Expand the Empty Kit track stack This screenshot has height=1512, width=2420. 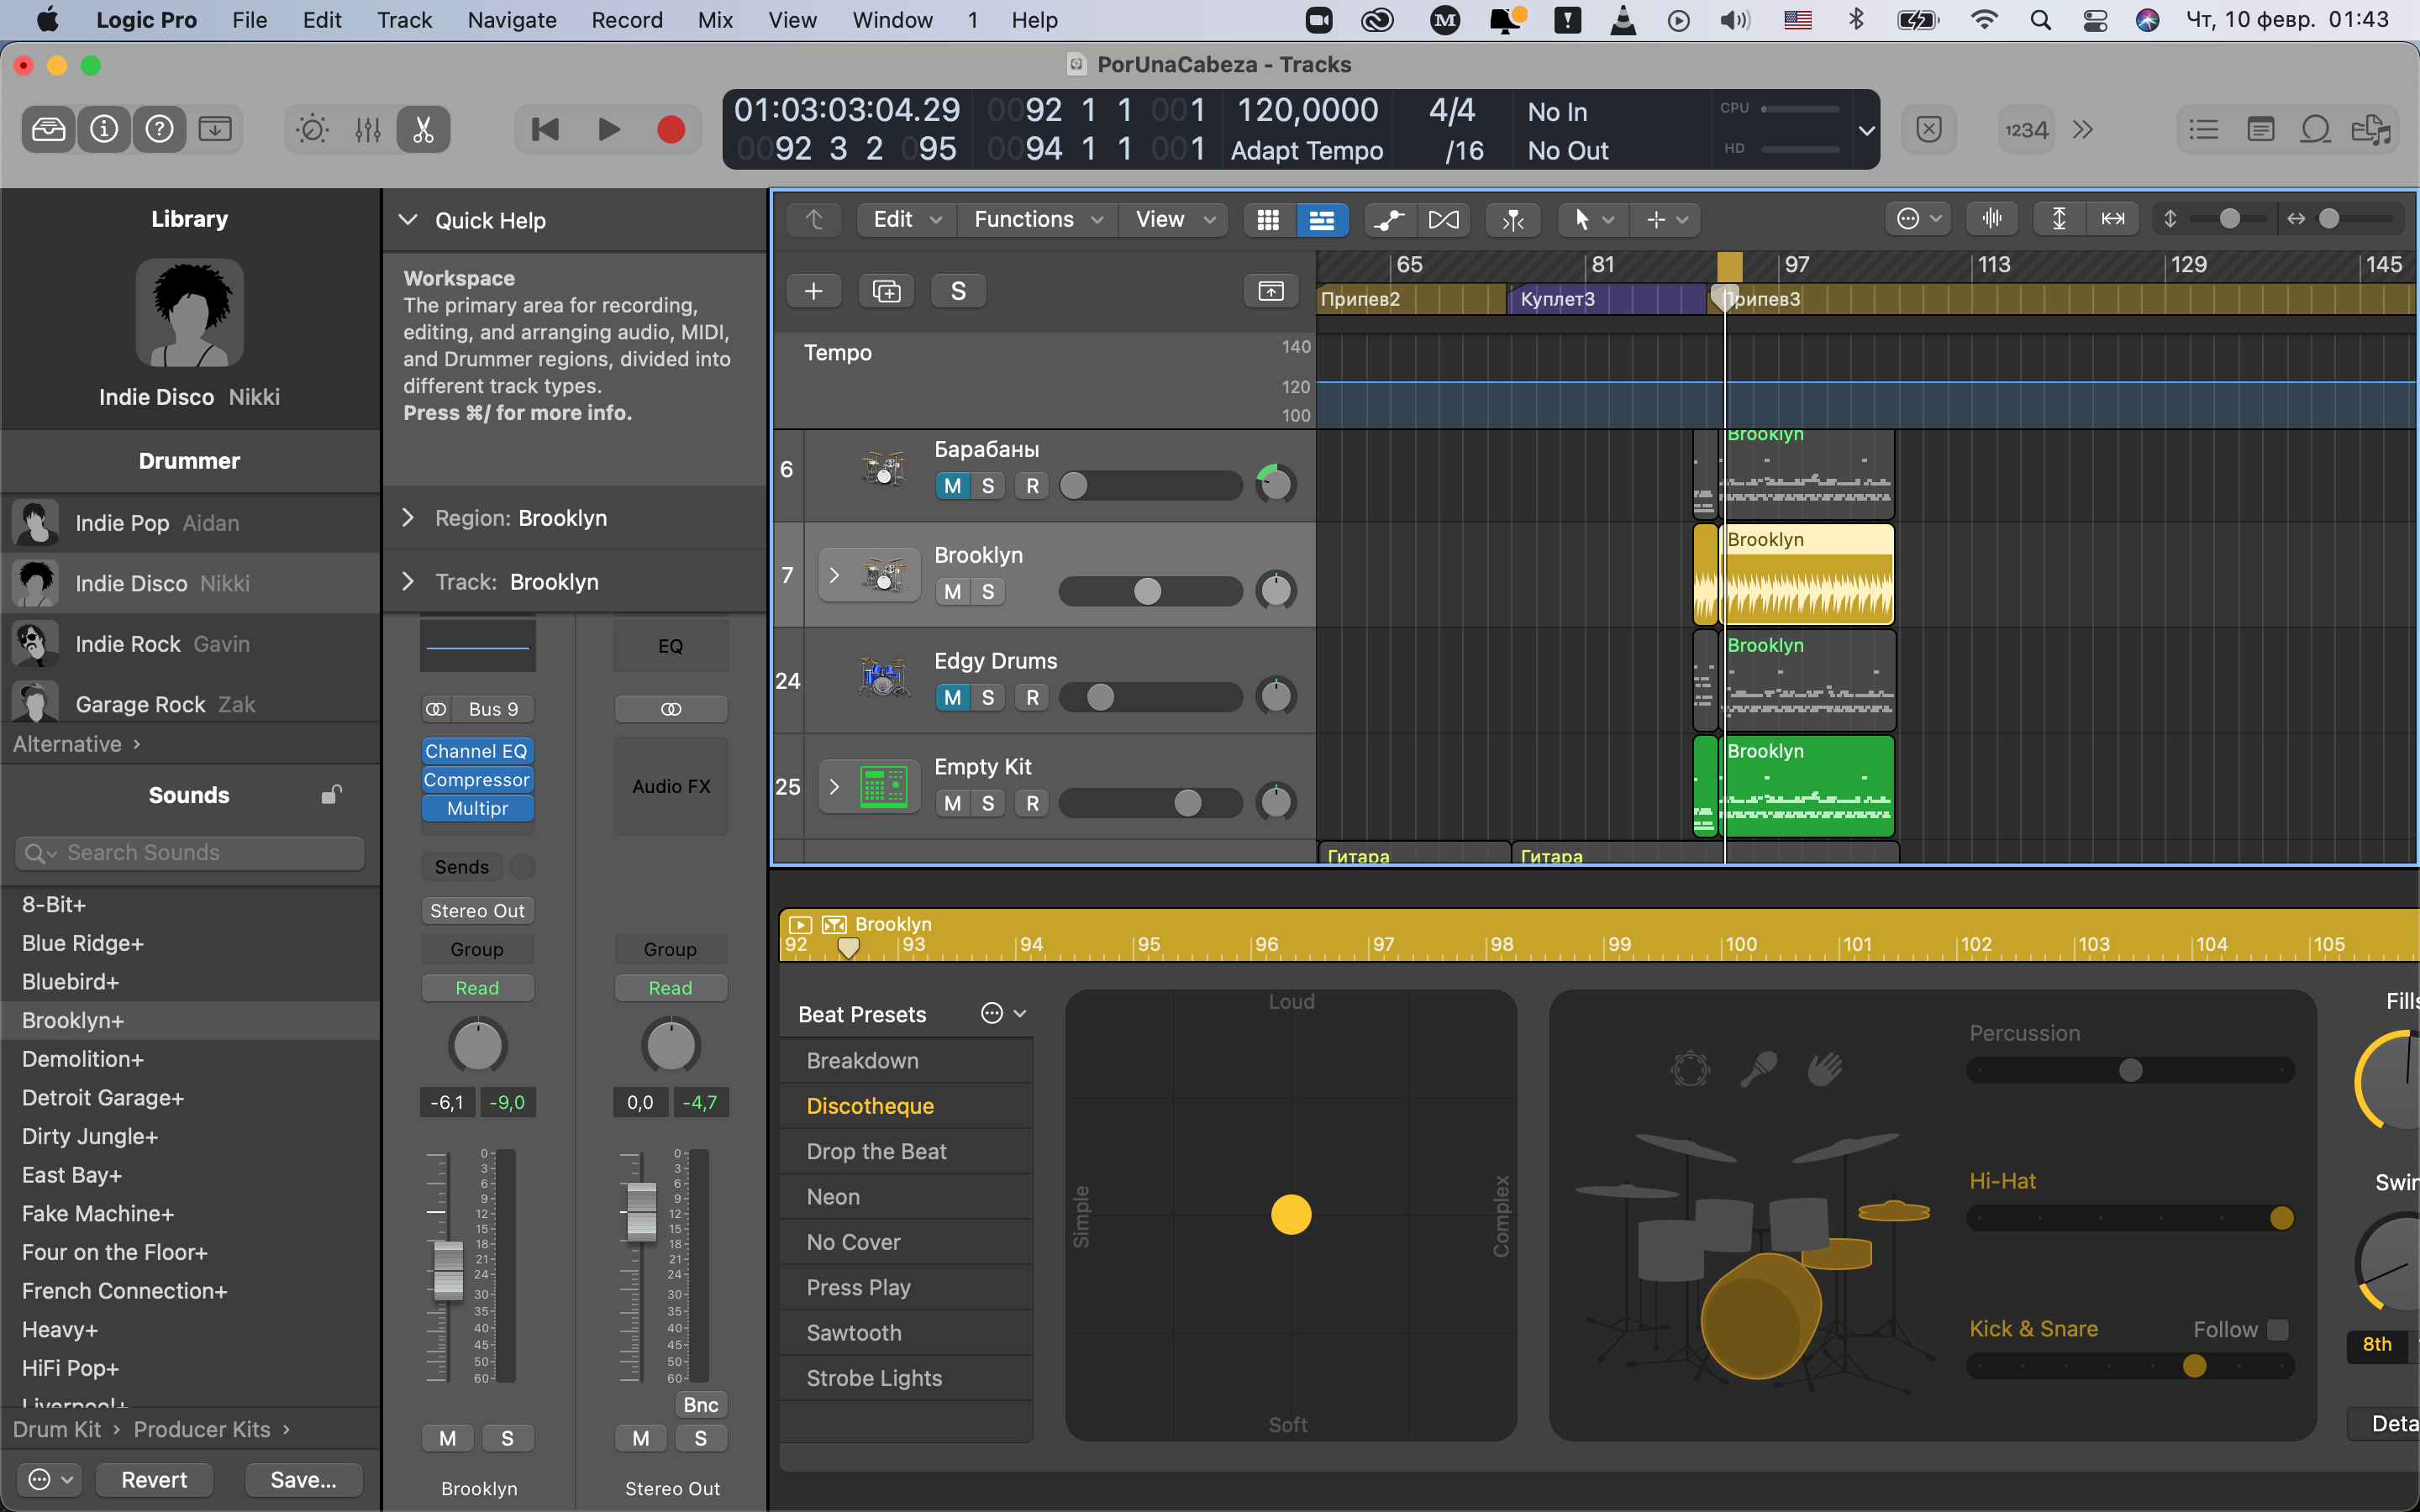click(x=834, y=786)
